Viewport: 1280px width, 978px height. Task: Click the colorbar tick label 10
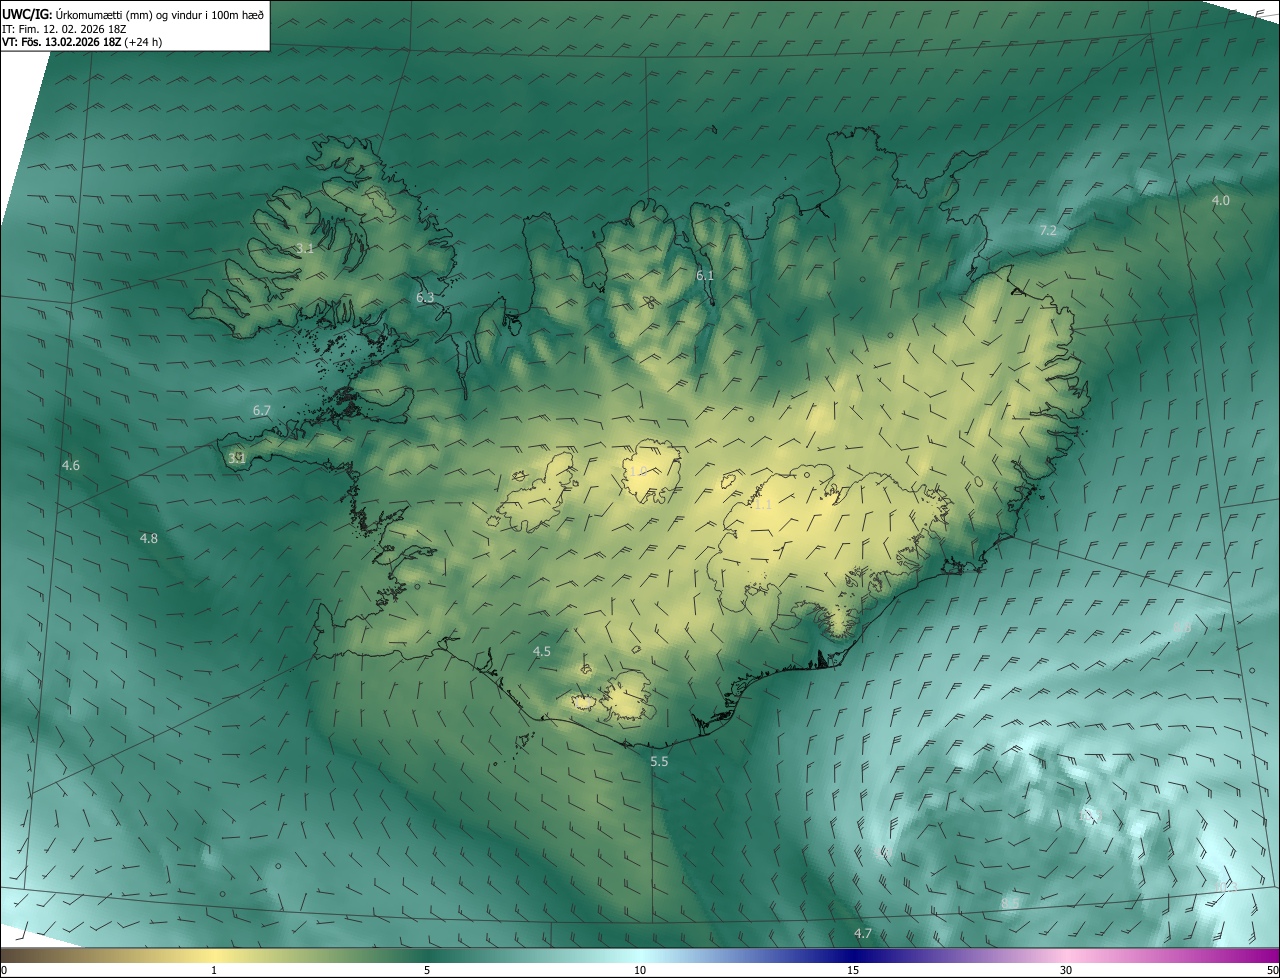(x=640, y=970)
